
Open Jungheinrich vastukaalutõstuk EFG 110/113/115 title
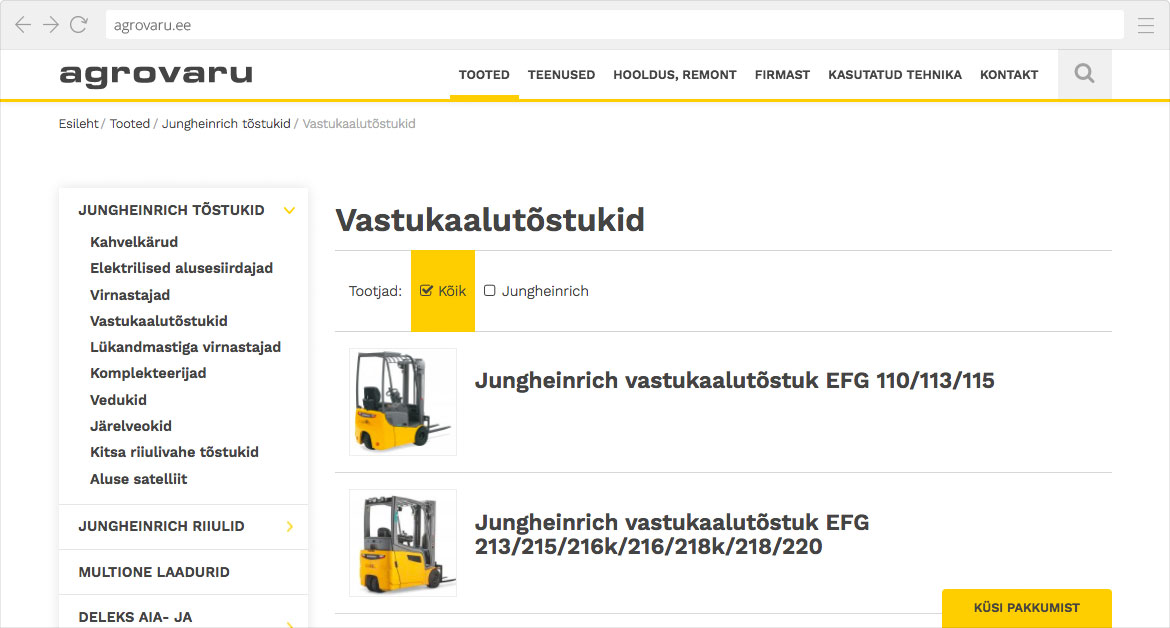(734, 380)
